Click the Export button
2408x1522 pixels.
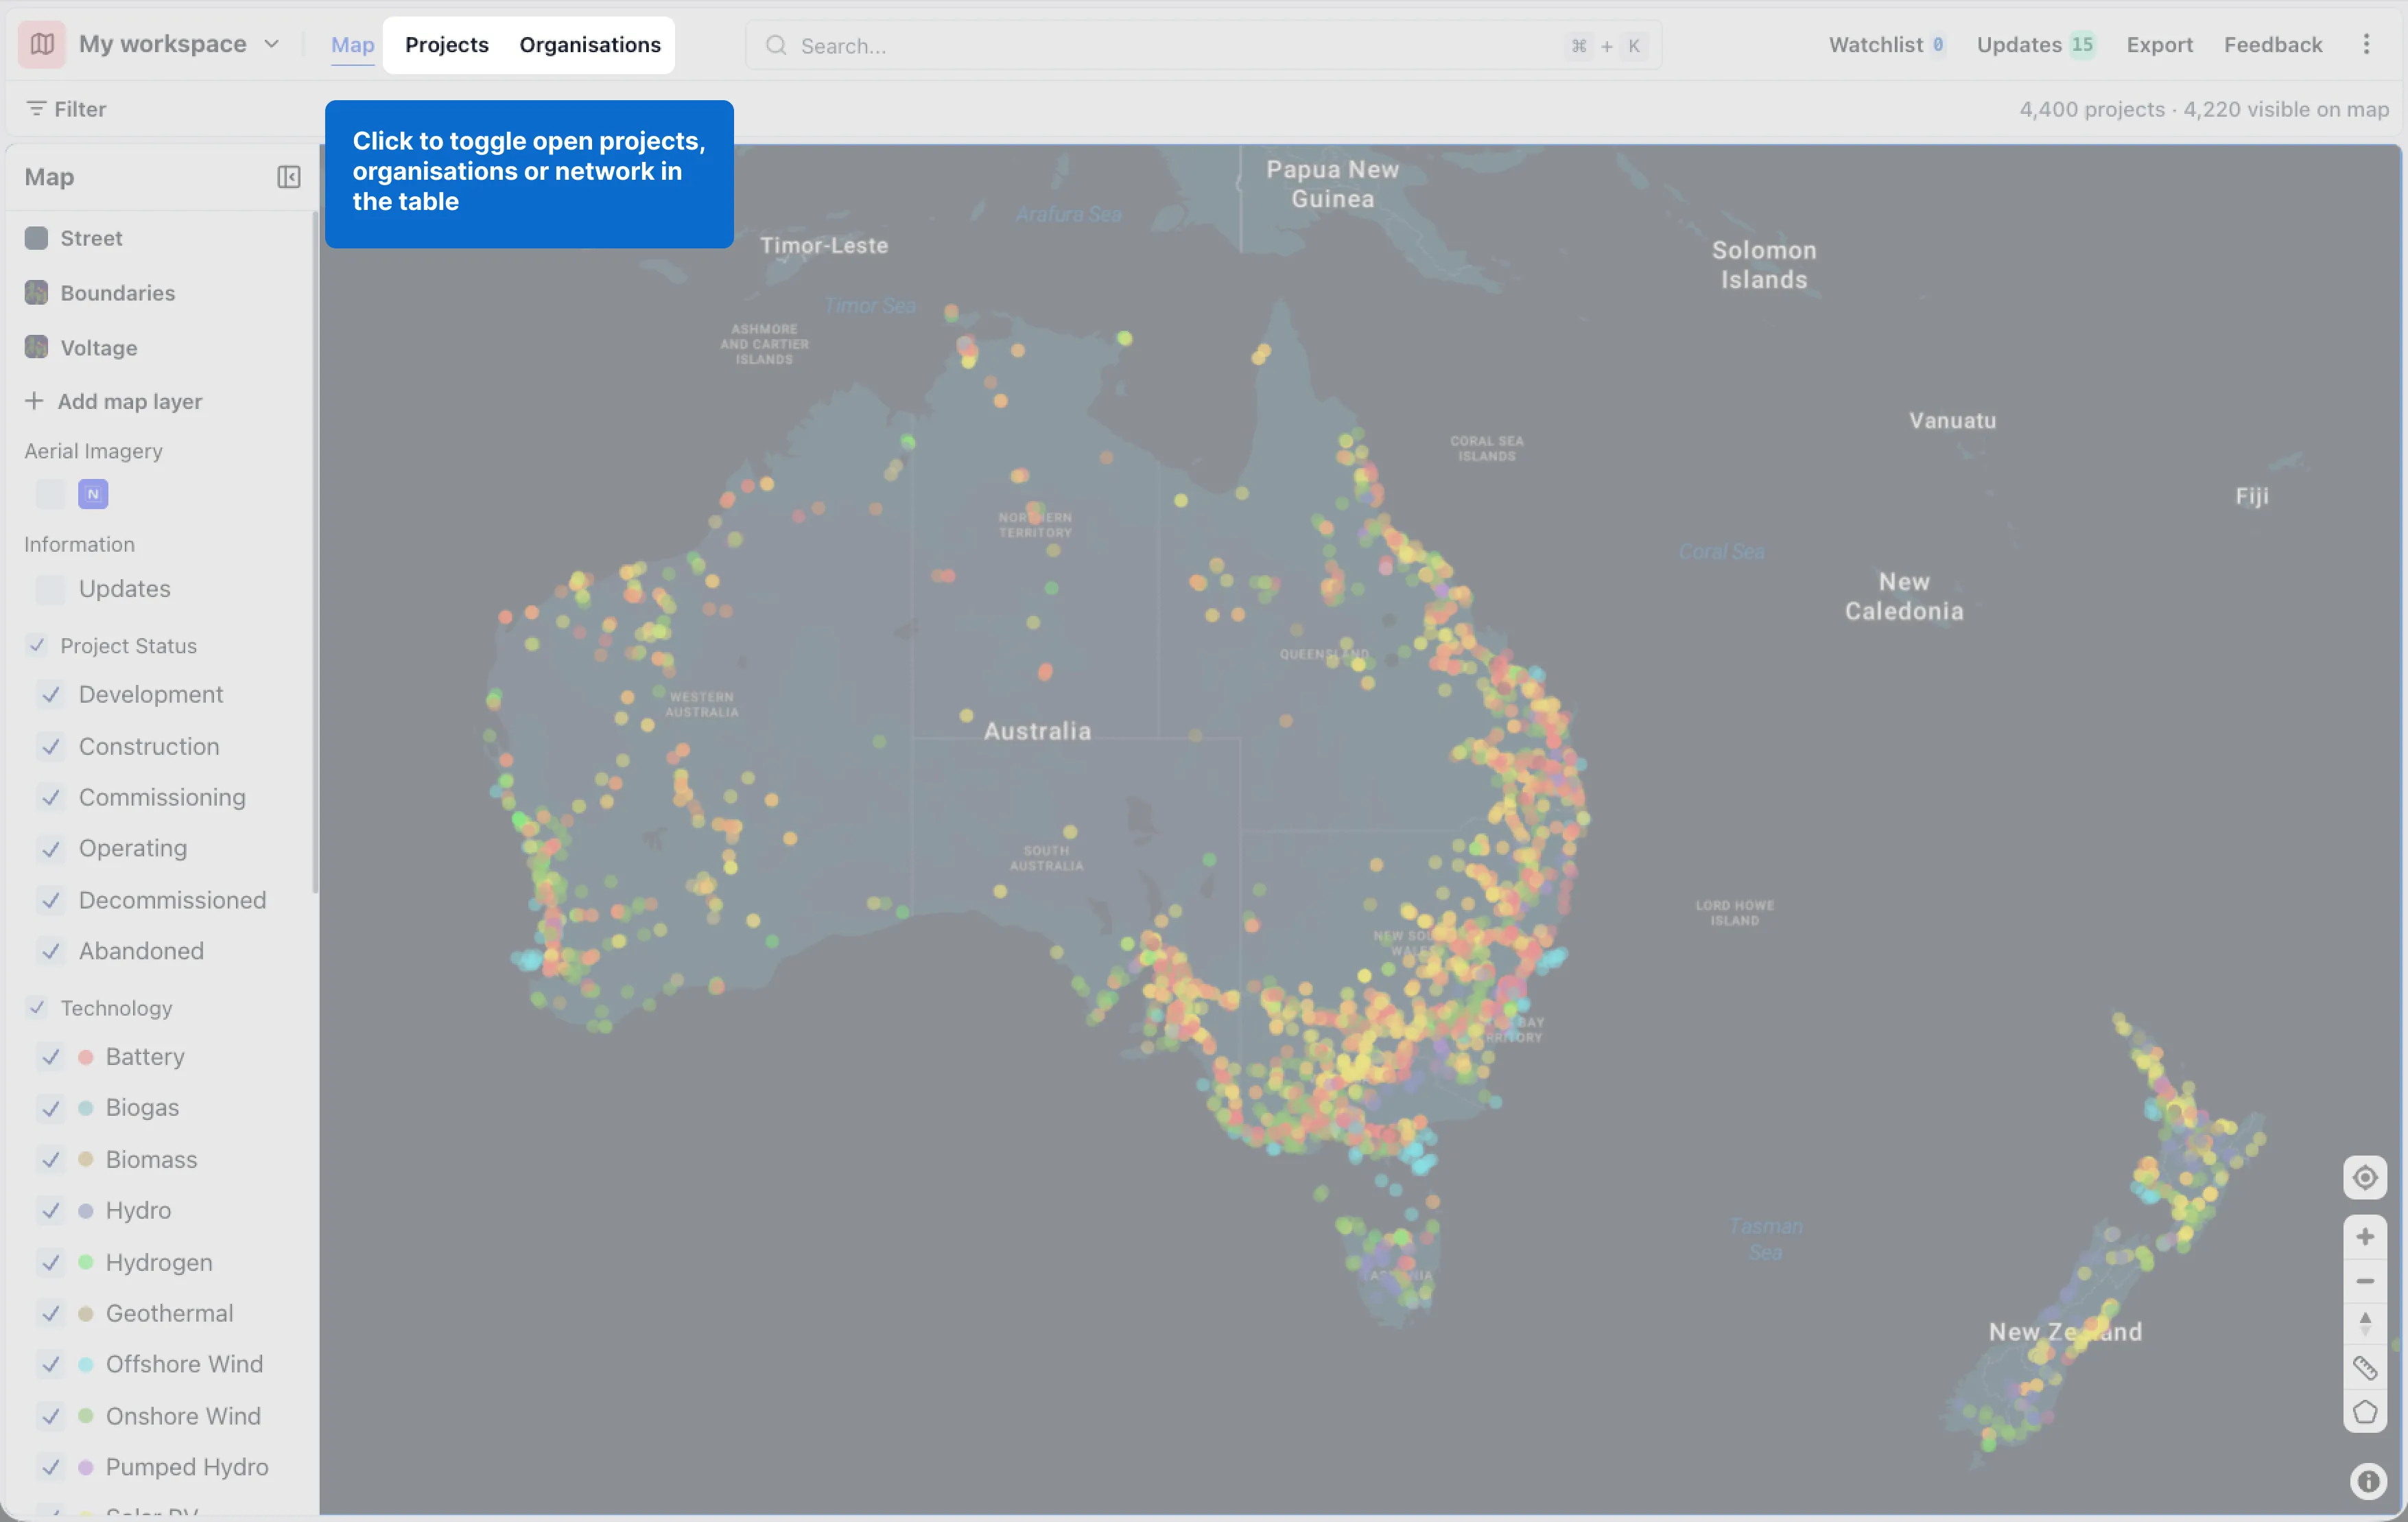[x=2159, y=45]
